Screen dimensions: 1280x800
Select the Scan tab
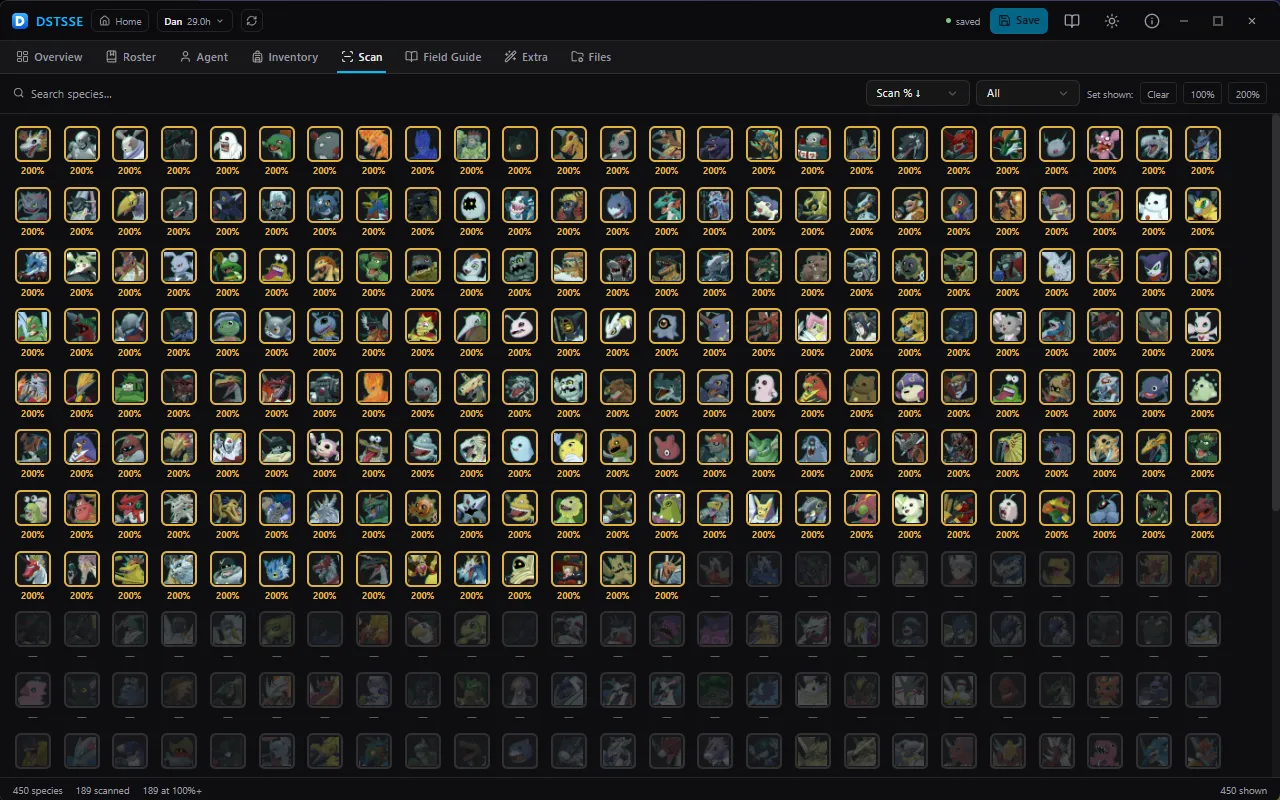[361, 57]
